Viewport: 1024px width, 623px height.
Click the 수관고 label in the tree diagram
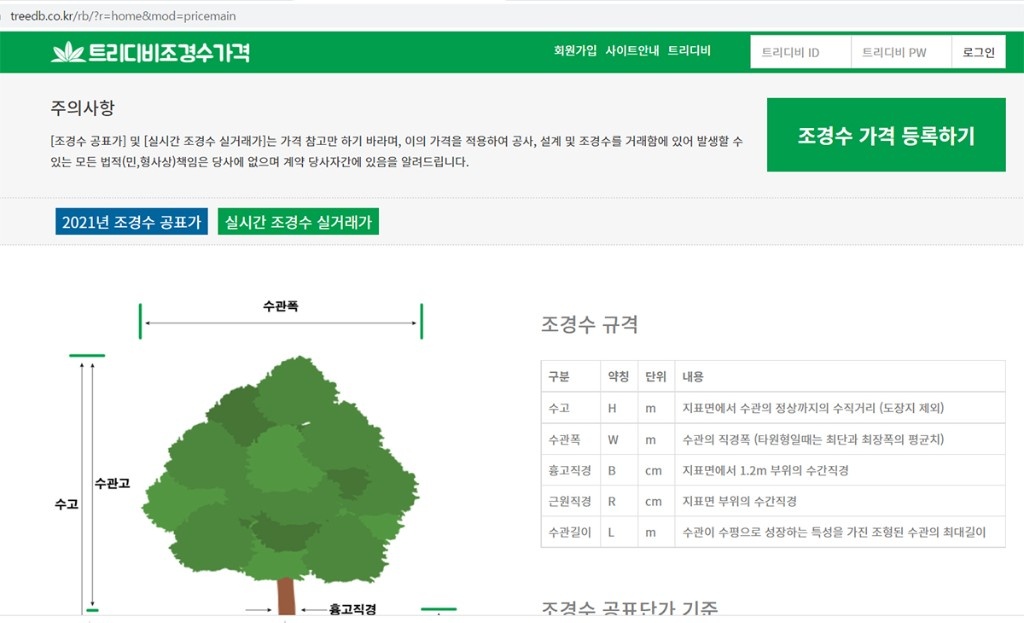click(x=111, y=483)
